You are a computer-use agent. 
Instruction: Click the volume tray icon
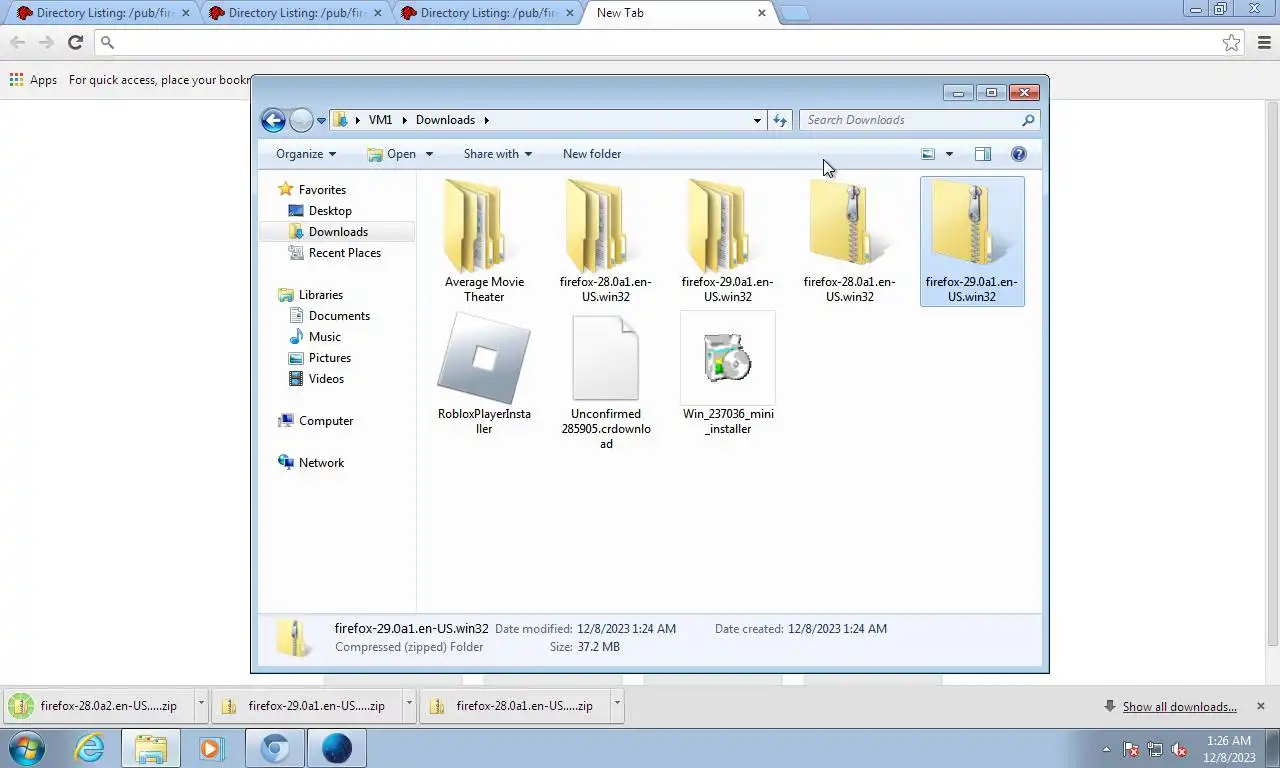[1179, 749]
